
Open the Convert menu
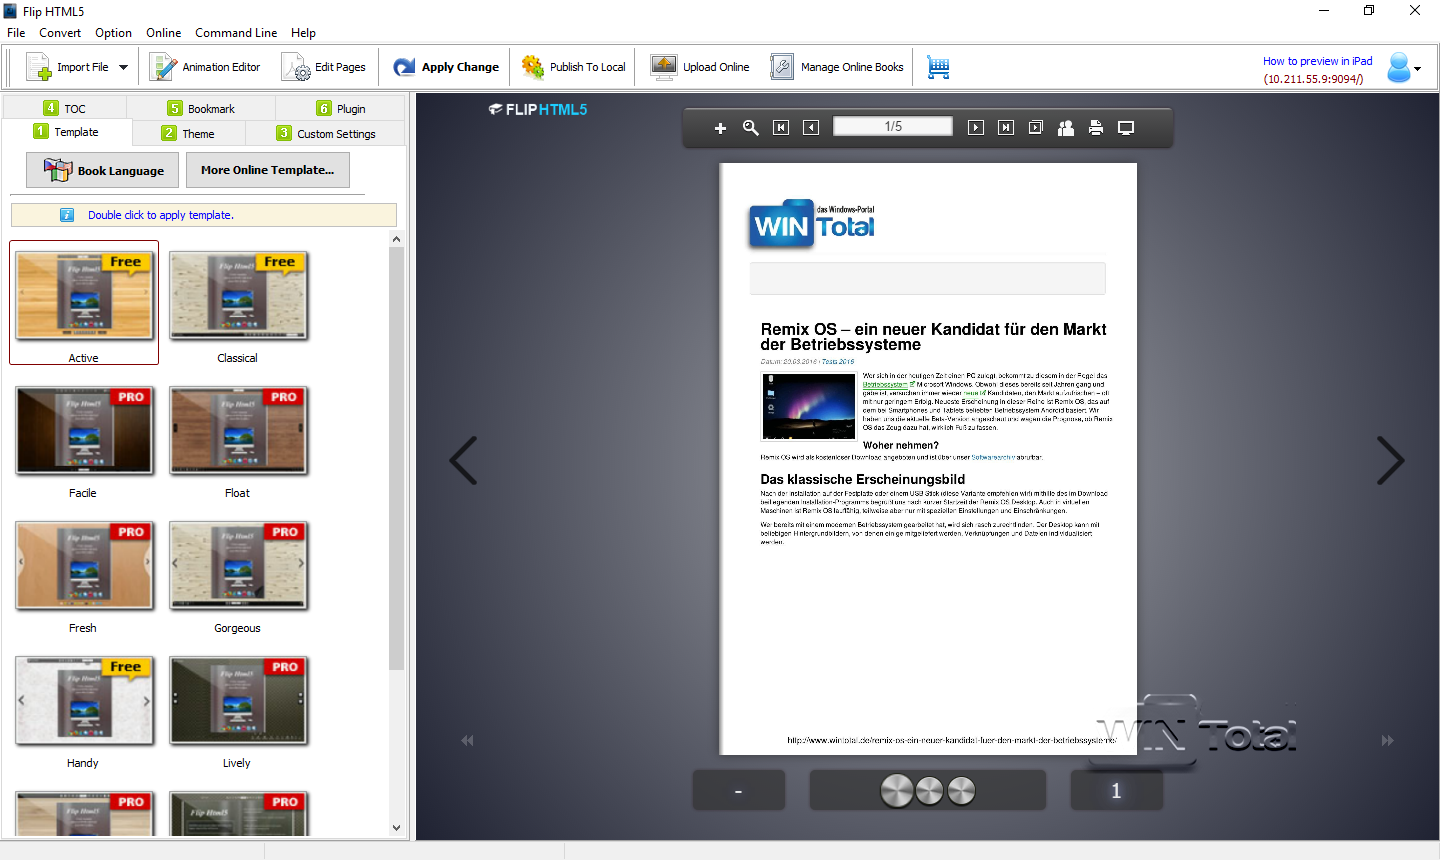60,33
